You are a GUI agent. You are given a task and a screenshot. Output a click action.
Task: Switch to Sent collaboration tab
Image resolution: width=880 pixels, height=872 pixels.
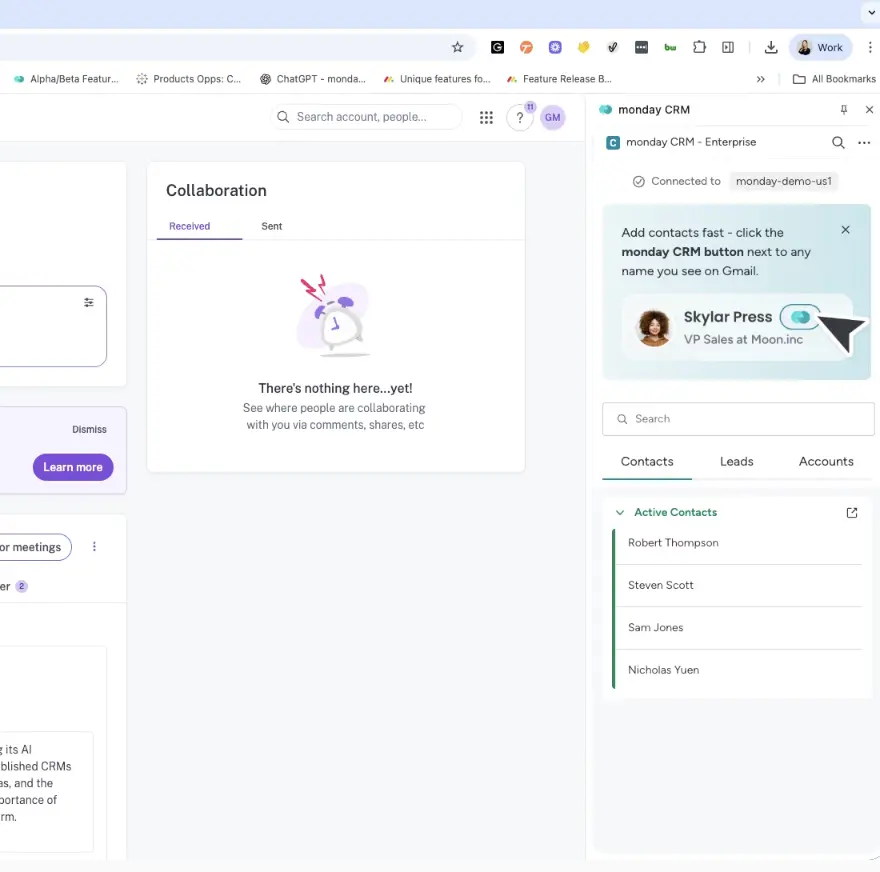[x=272, y=226]
